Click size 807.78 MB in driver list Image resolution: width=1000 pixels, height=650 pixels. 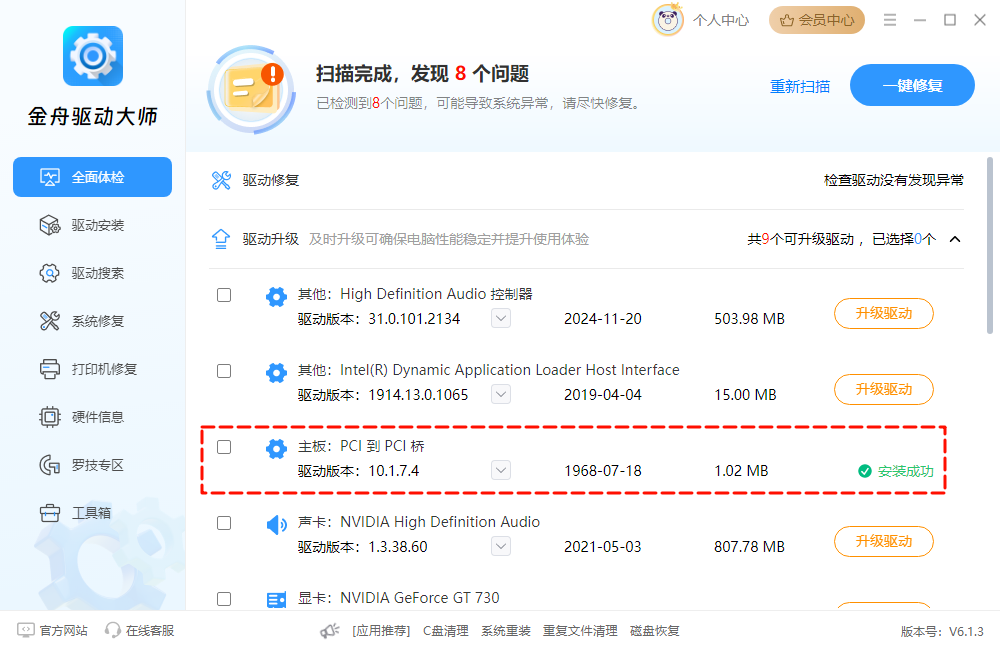(749, 547)
